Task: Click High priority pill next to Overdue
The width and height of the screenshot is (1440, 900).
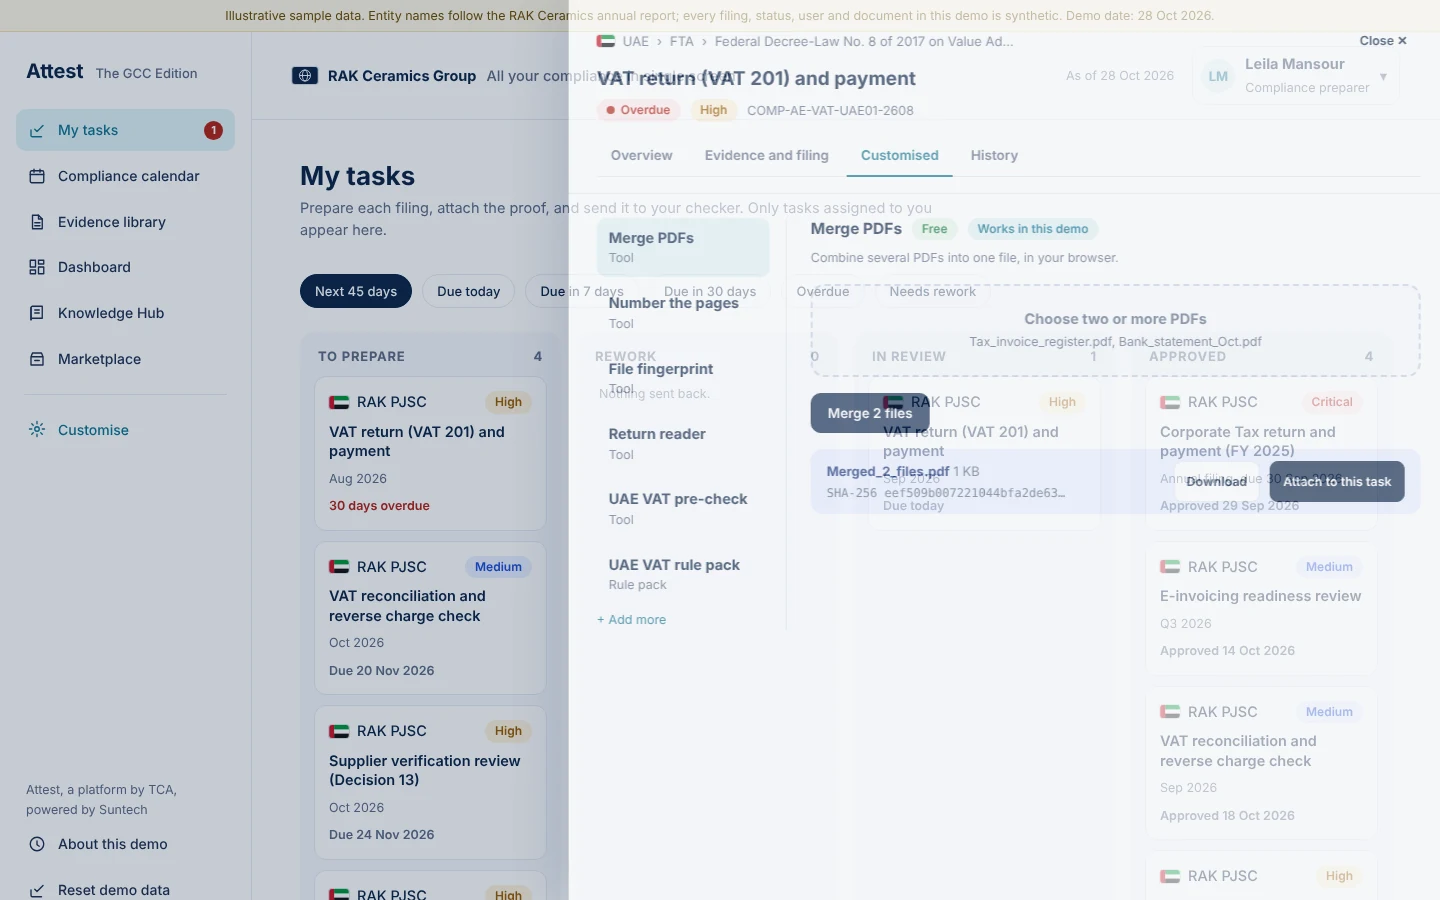Action: tap(713, 110)
